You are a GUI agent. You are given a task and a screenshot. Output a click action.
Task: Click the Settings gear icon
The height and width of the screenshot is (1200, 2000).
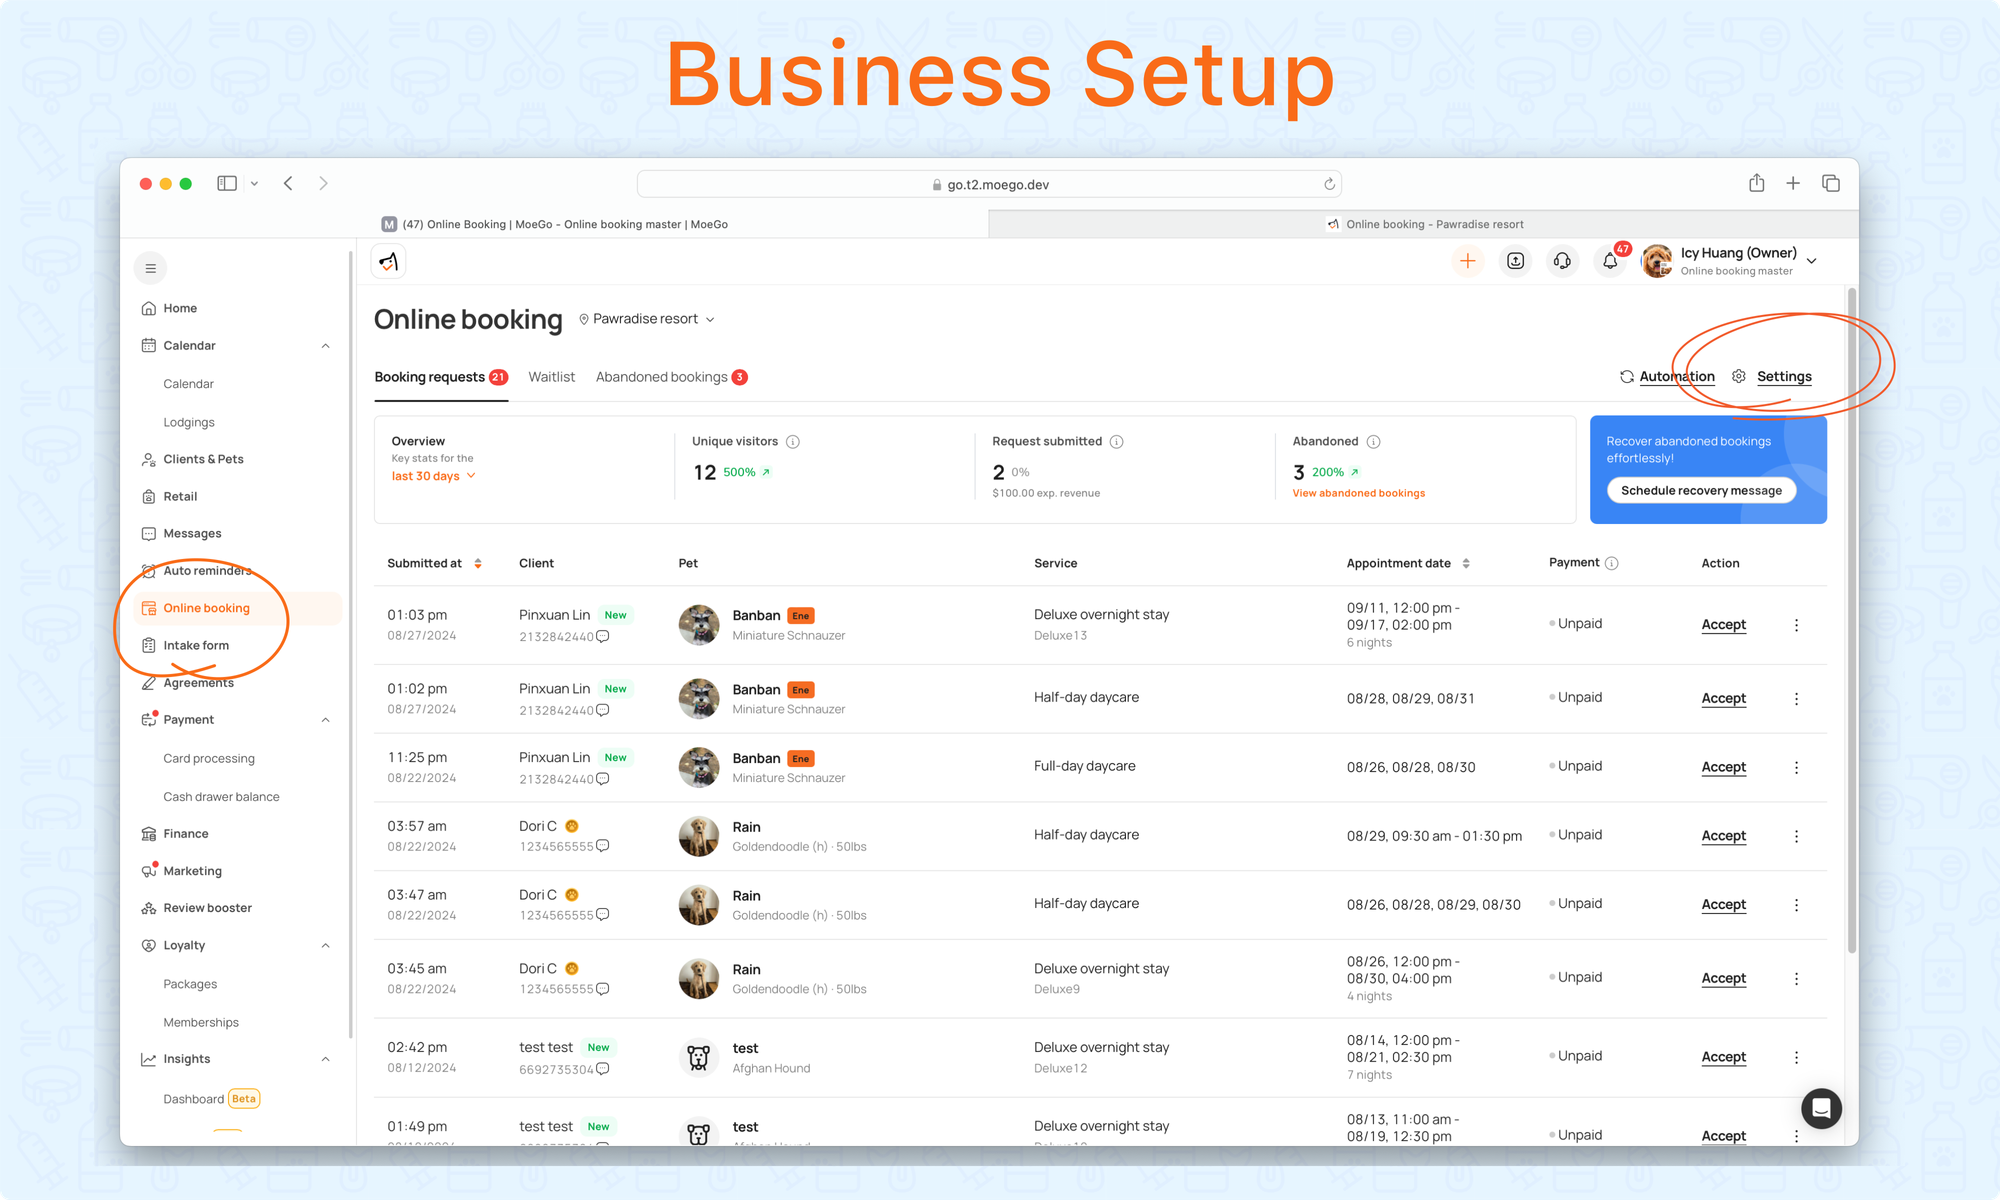coord(1739,376)
